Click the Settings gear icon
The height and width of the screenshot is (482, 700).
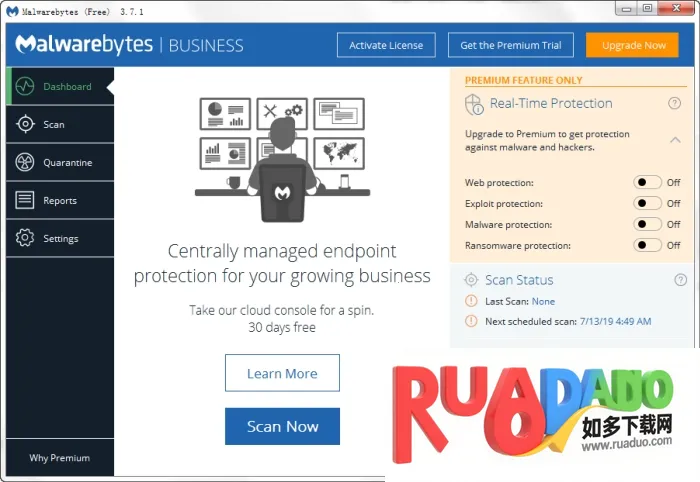[x=25, y=239]
